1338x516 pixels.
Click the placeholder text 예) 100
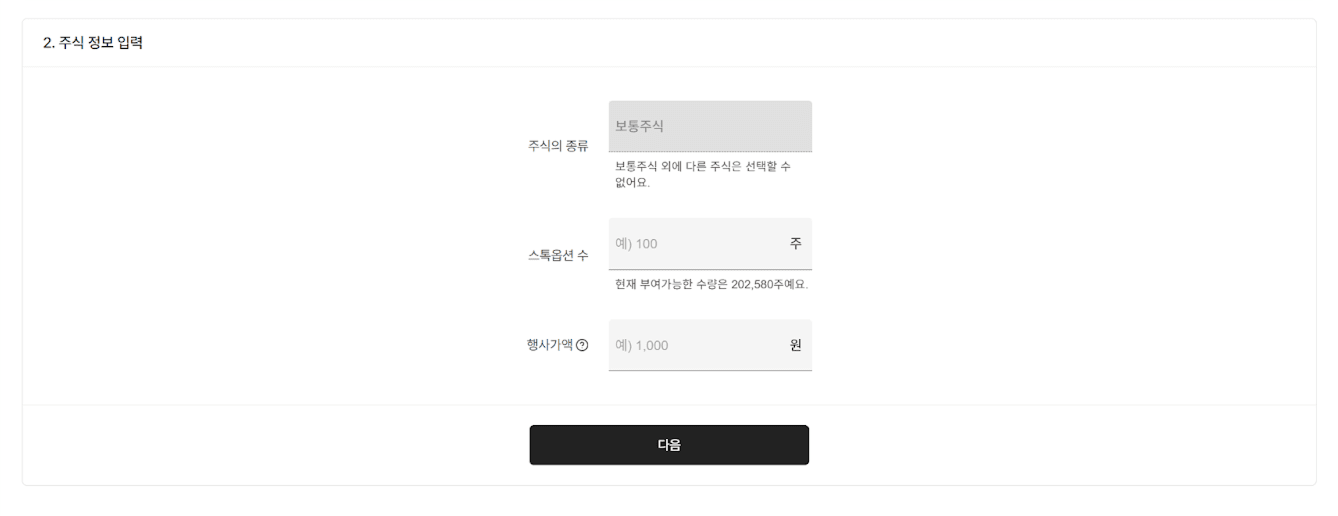pos(636,244)
